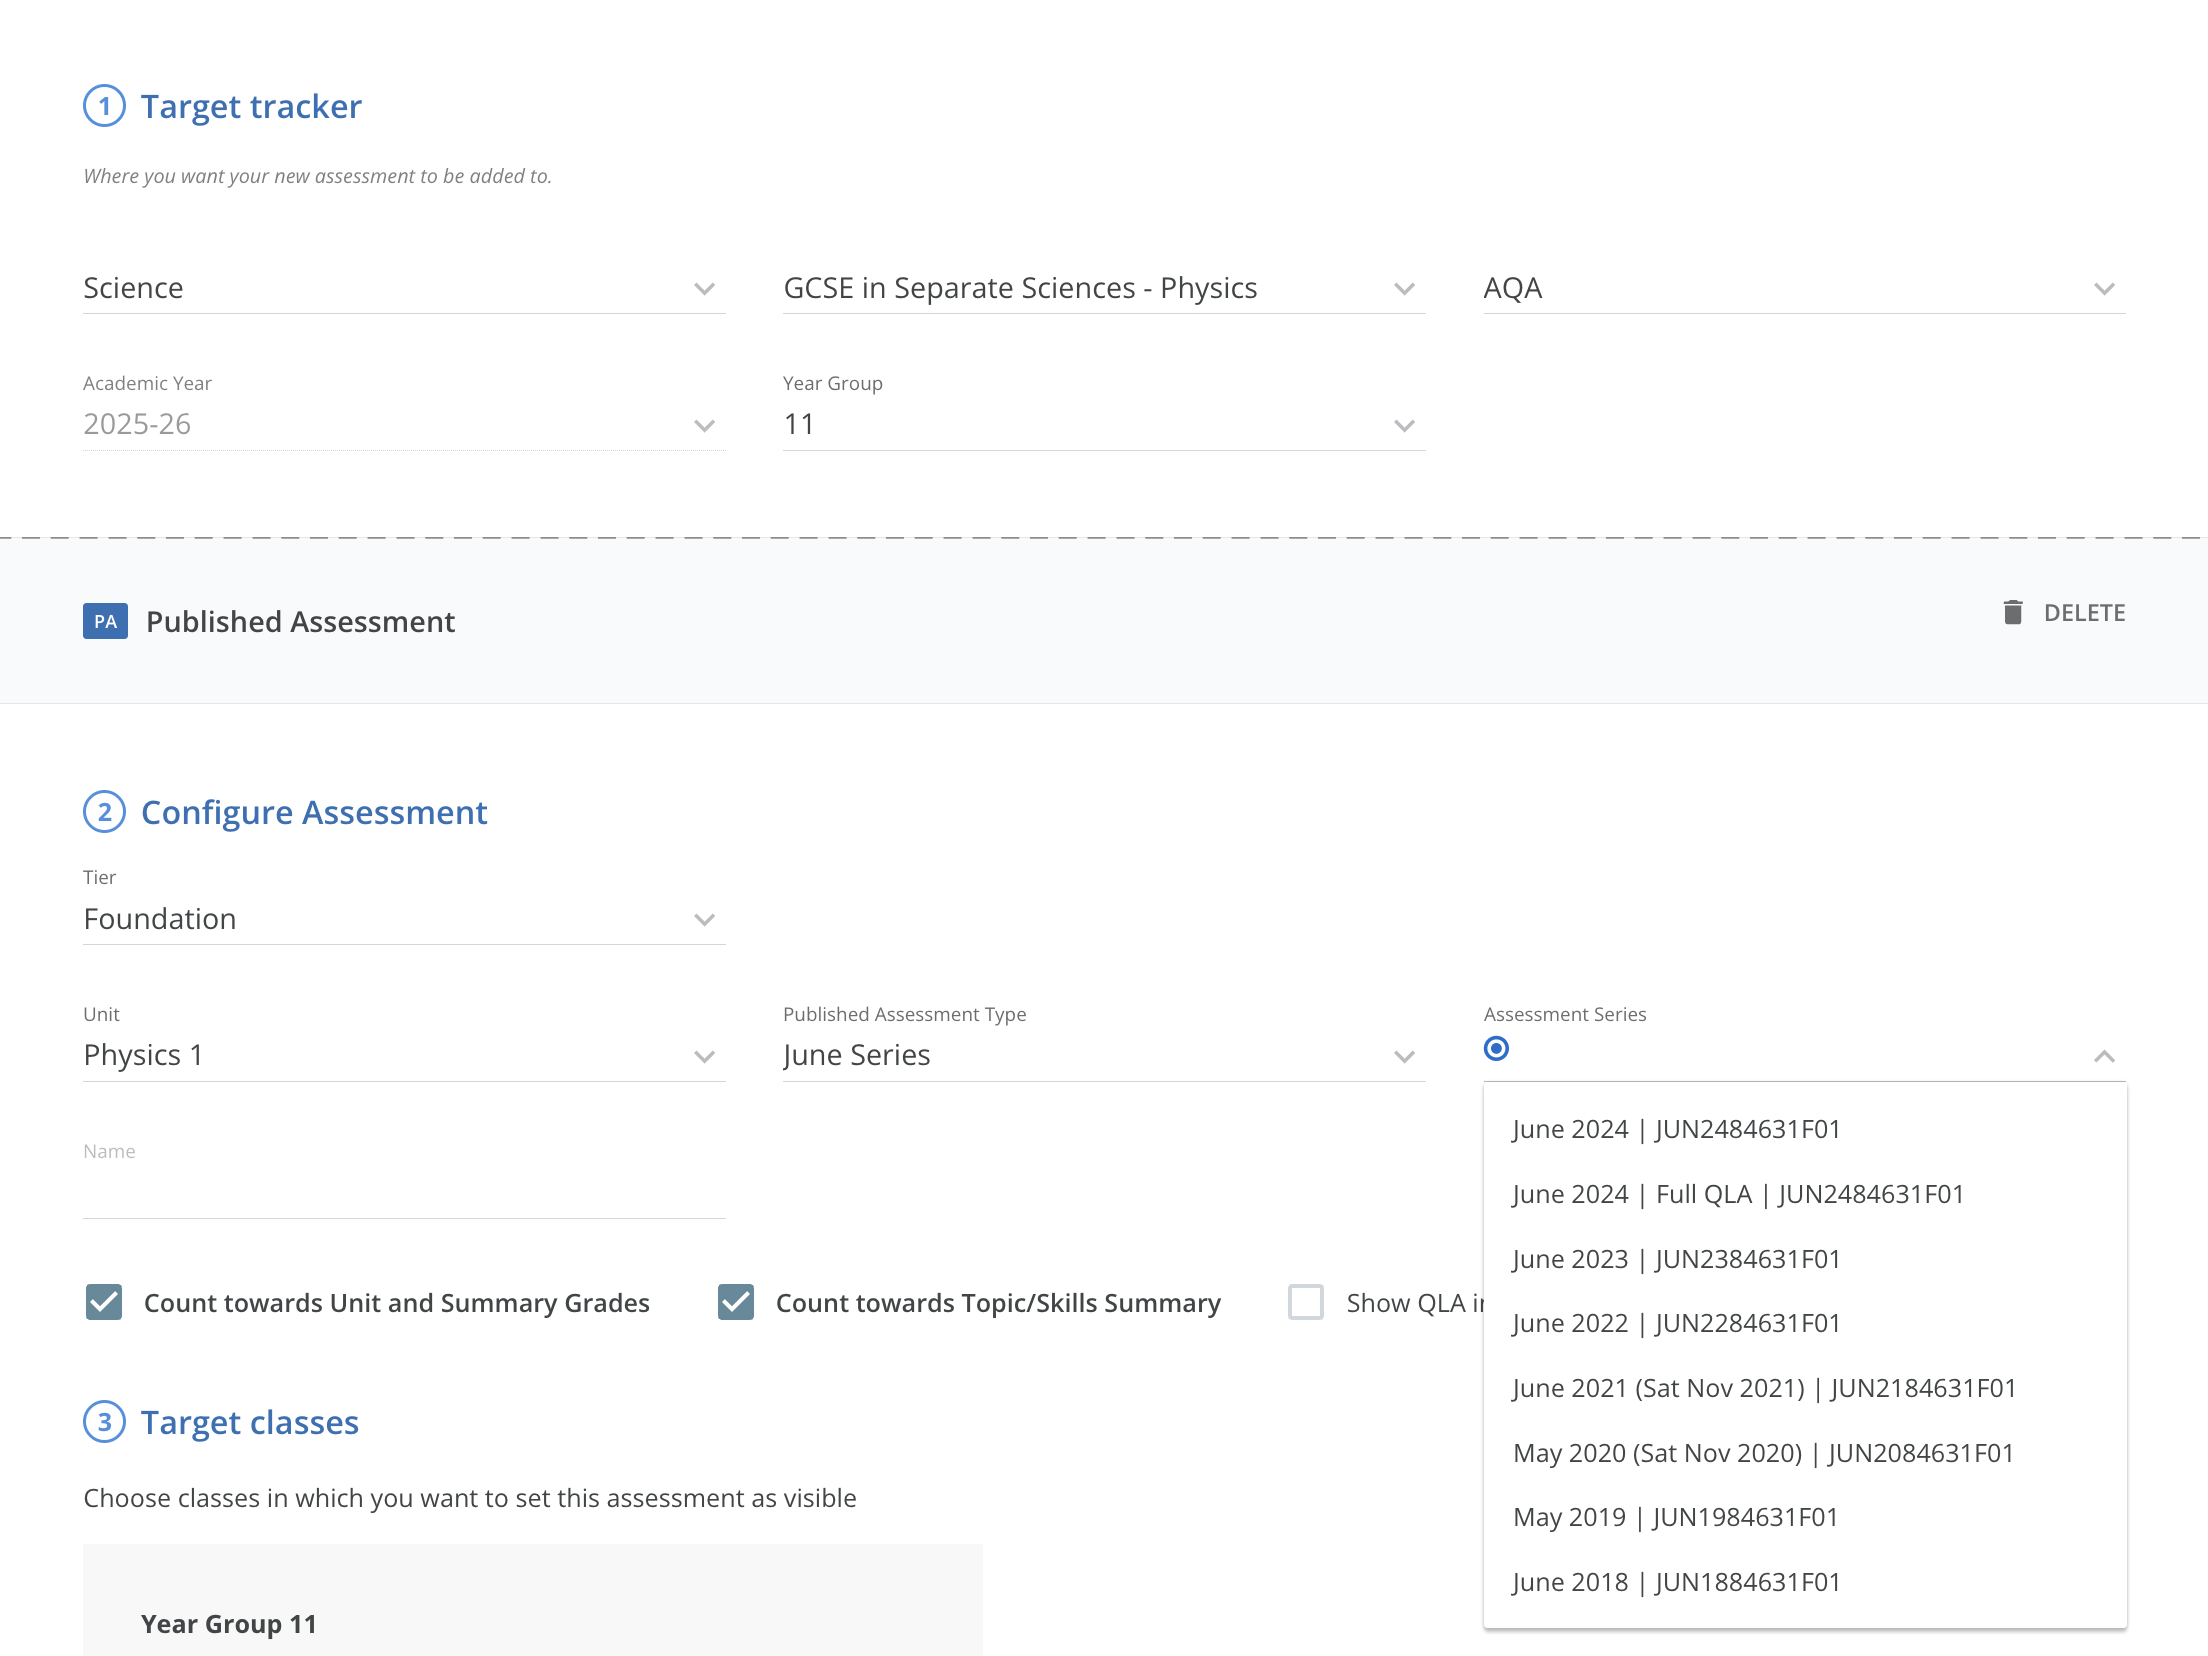Viewport: 2208px width, 1656px height.
Task: Open the Year Group 11 dropdown
Action: click(1104, 424)
